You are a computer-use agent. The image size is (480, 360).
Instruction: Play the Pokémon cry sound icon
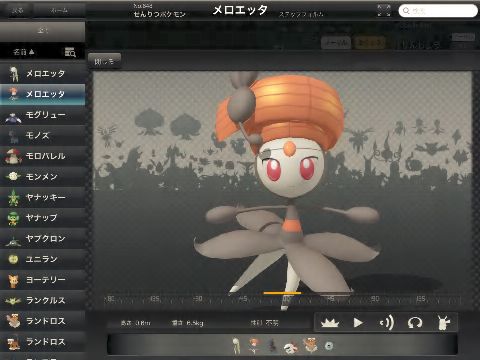(387, 323)
